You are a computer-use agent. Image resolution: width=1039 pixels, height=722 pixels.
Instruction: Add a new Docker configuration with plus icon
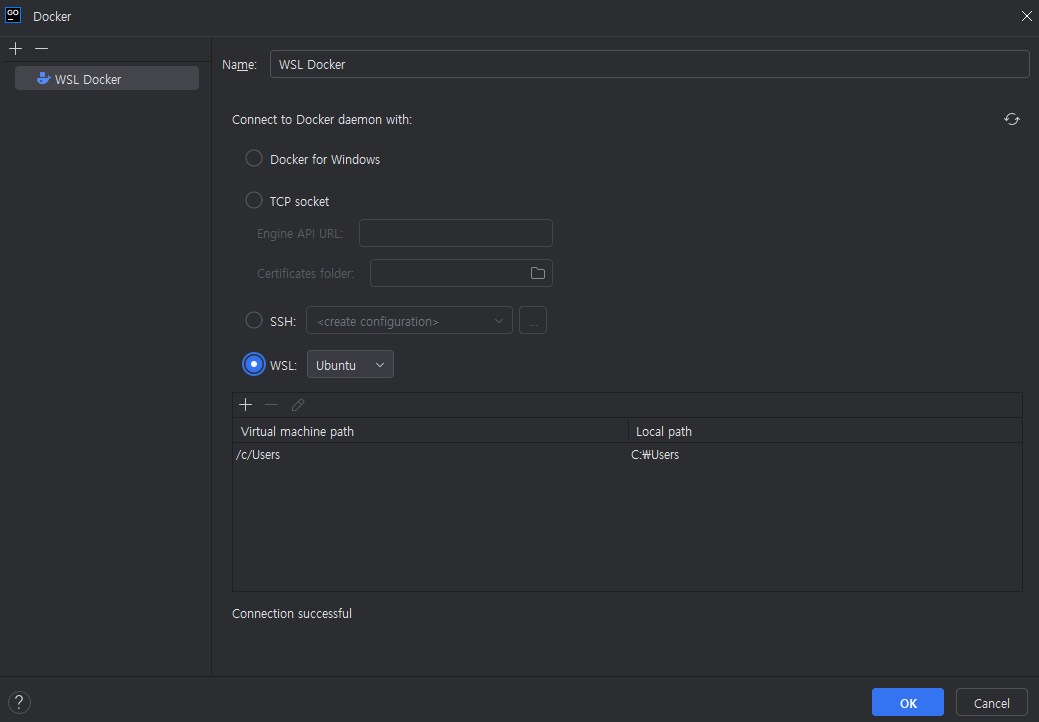point(15,48)
